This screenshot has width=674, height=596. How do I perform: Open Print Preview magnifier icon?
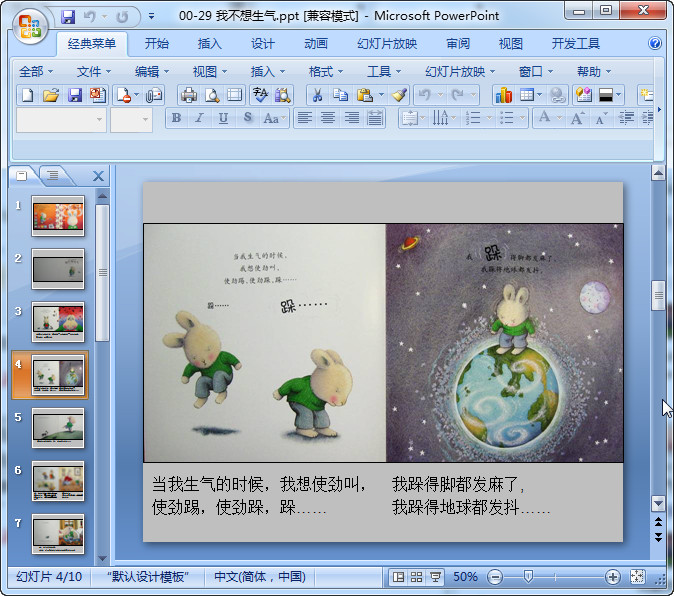click(x=212, y=95)
